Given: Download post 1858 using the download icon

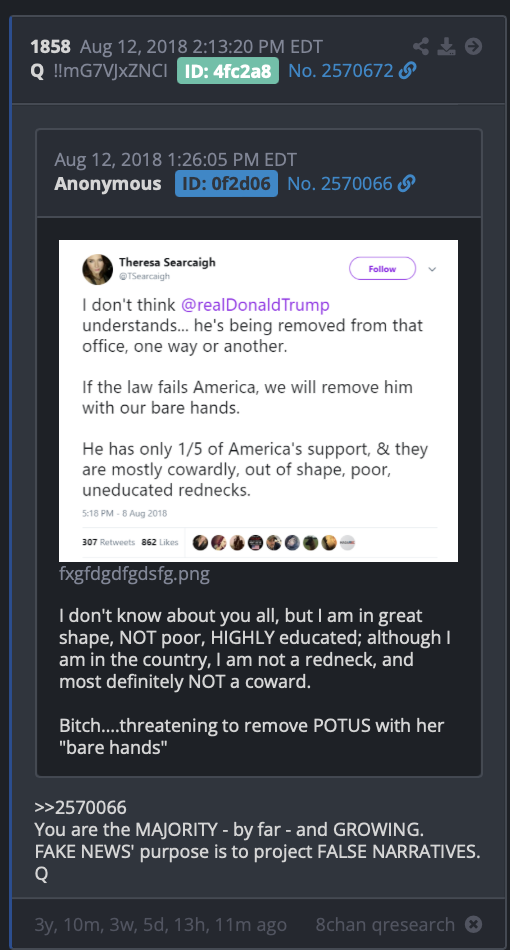Looking at the screenshot, I should click(446, 47).
